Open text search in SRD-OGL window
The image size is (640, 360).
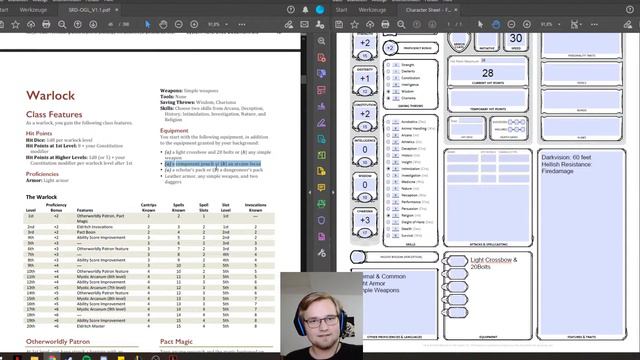[x=62, y=24]
